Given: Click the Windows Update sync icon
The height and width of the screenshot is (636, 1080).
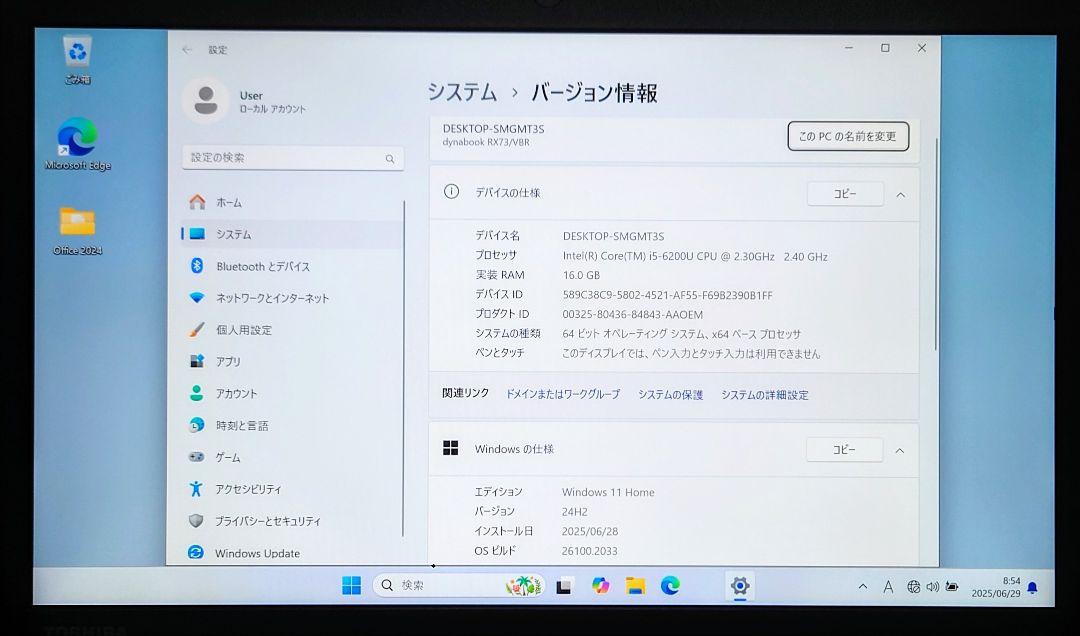Looking at the screenshot, I should 196,553.
